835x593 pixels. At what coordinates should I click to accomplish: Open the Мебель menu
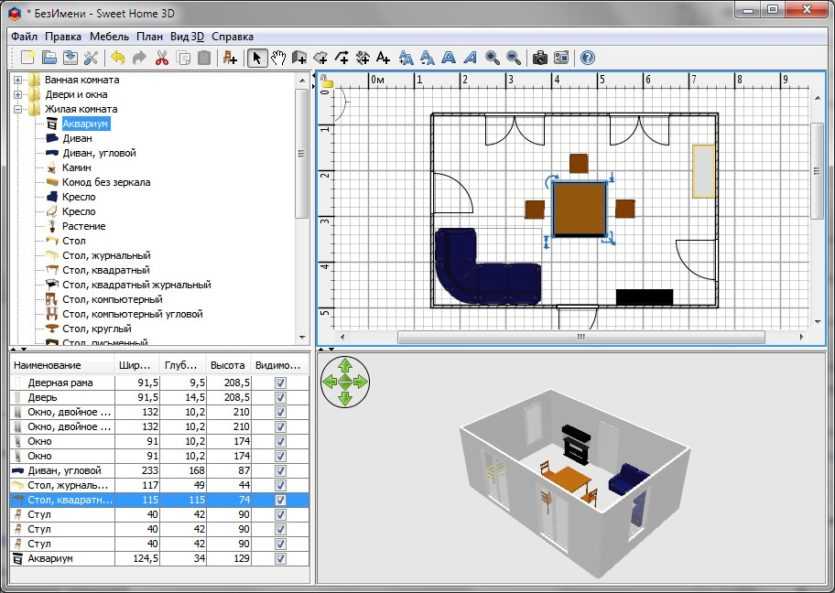point(109,36)
